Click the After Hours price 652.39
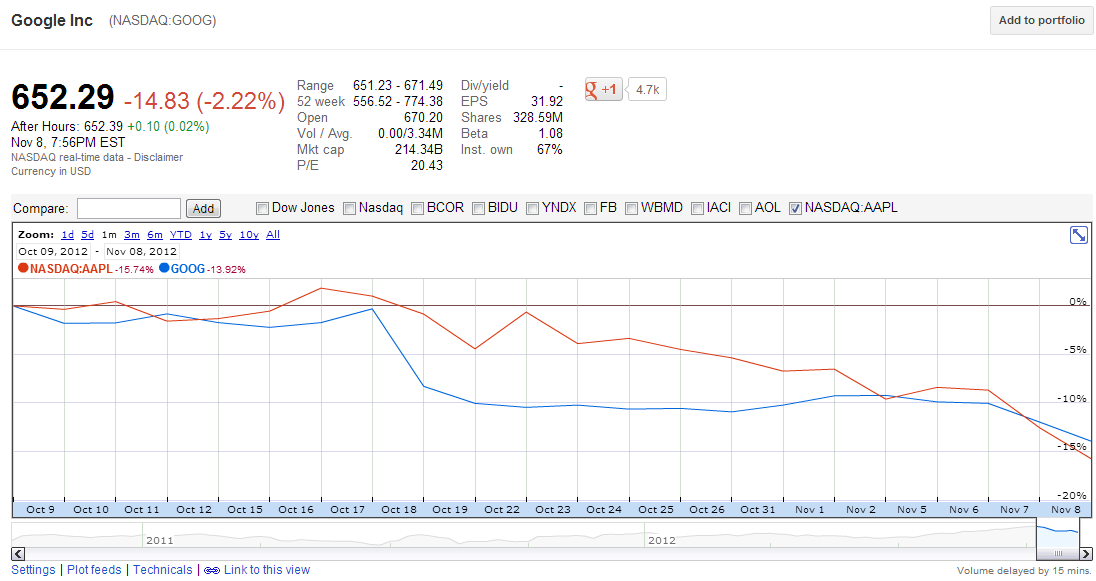The image size is (1096, 581). pyautogui.click(x=103, y=127)
